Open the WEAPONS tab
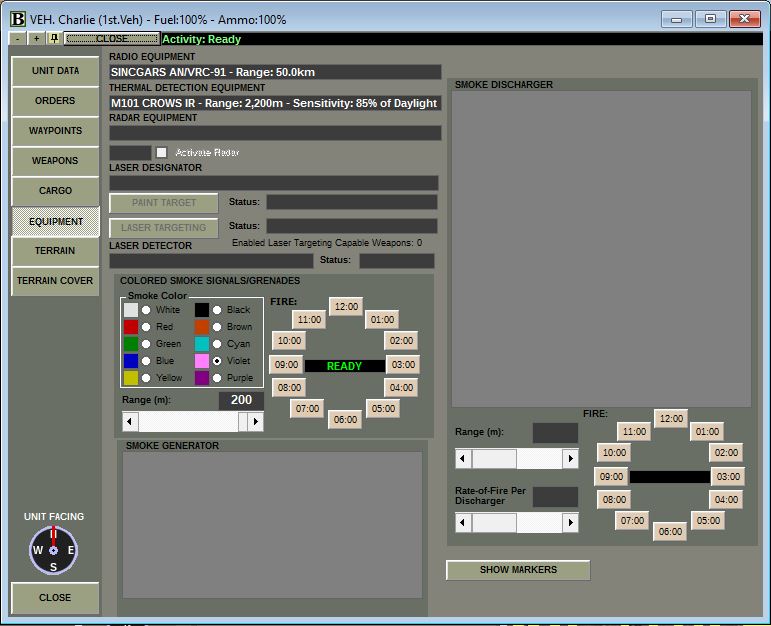Image resolution: width=771 pixels, height=626 pixels. click(55, 161)
